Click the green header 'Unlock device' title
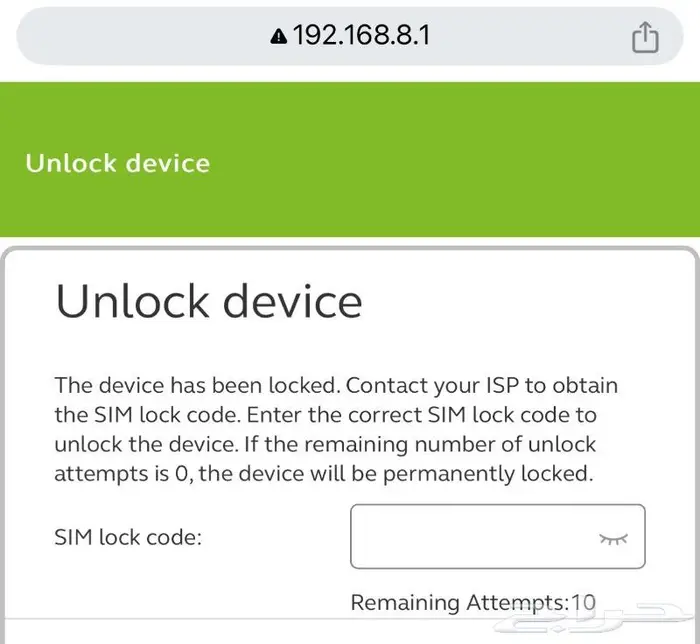This screenshot has width=700, height=644. point(117,163)
